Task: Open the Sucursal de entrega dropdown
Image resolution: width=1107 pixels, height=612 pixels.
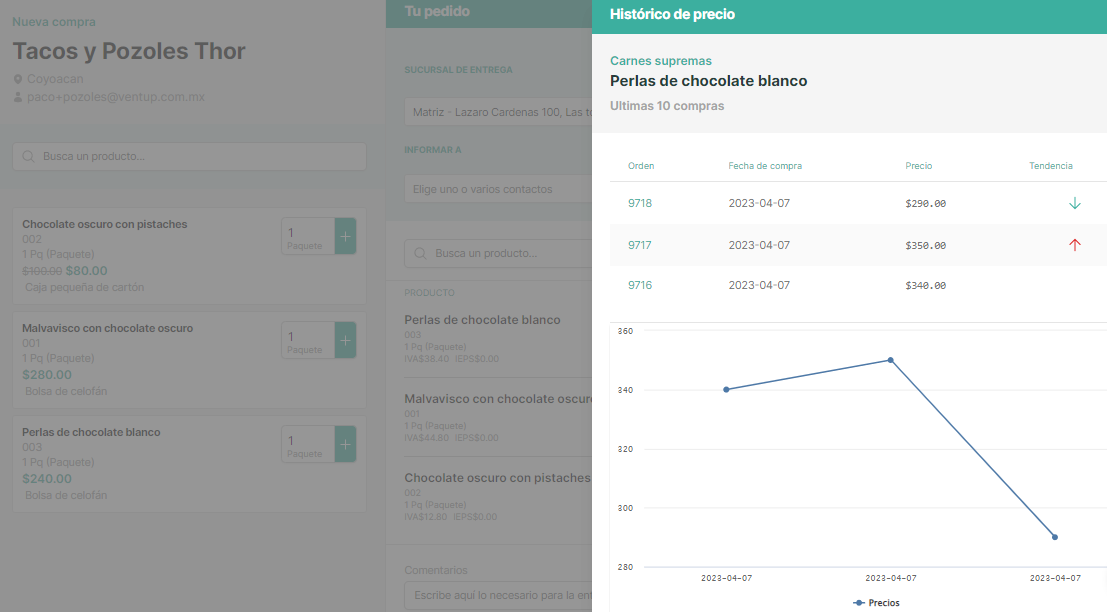Action: click(497, 113)
